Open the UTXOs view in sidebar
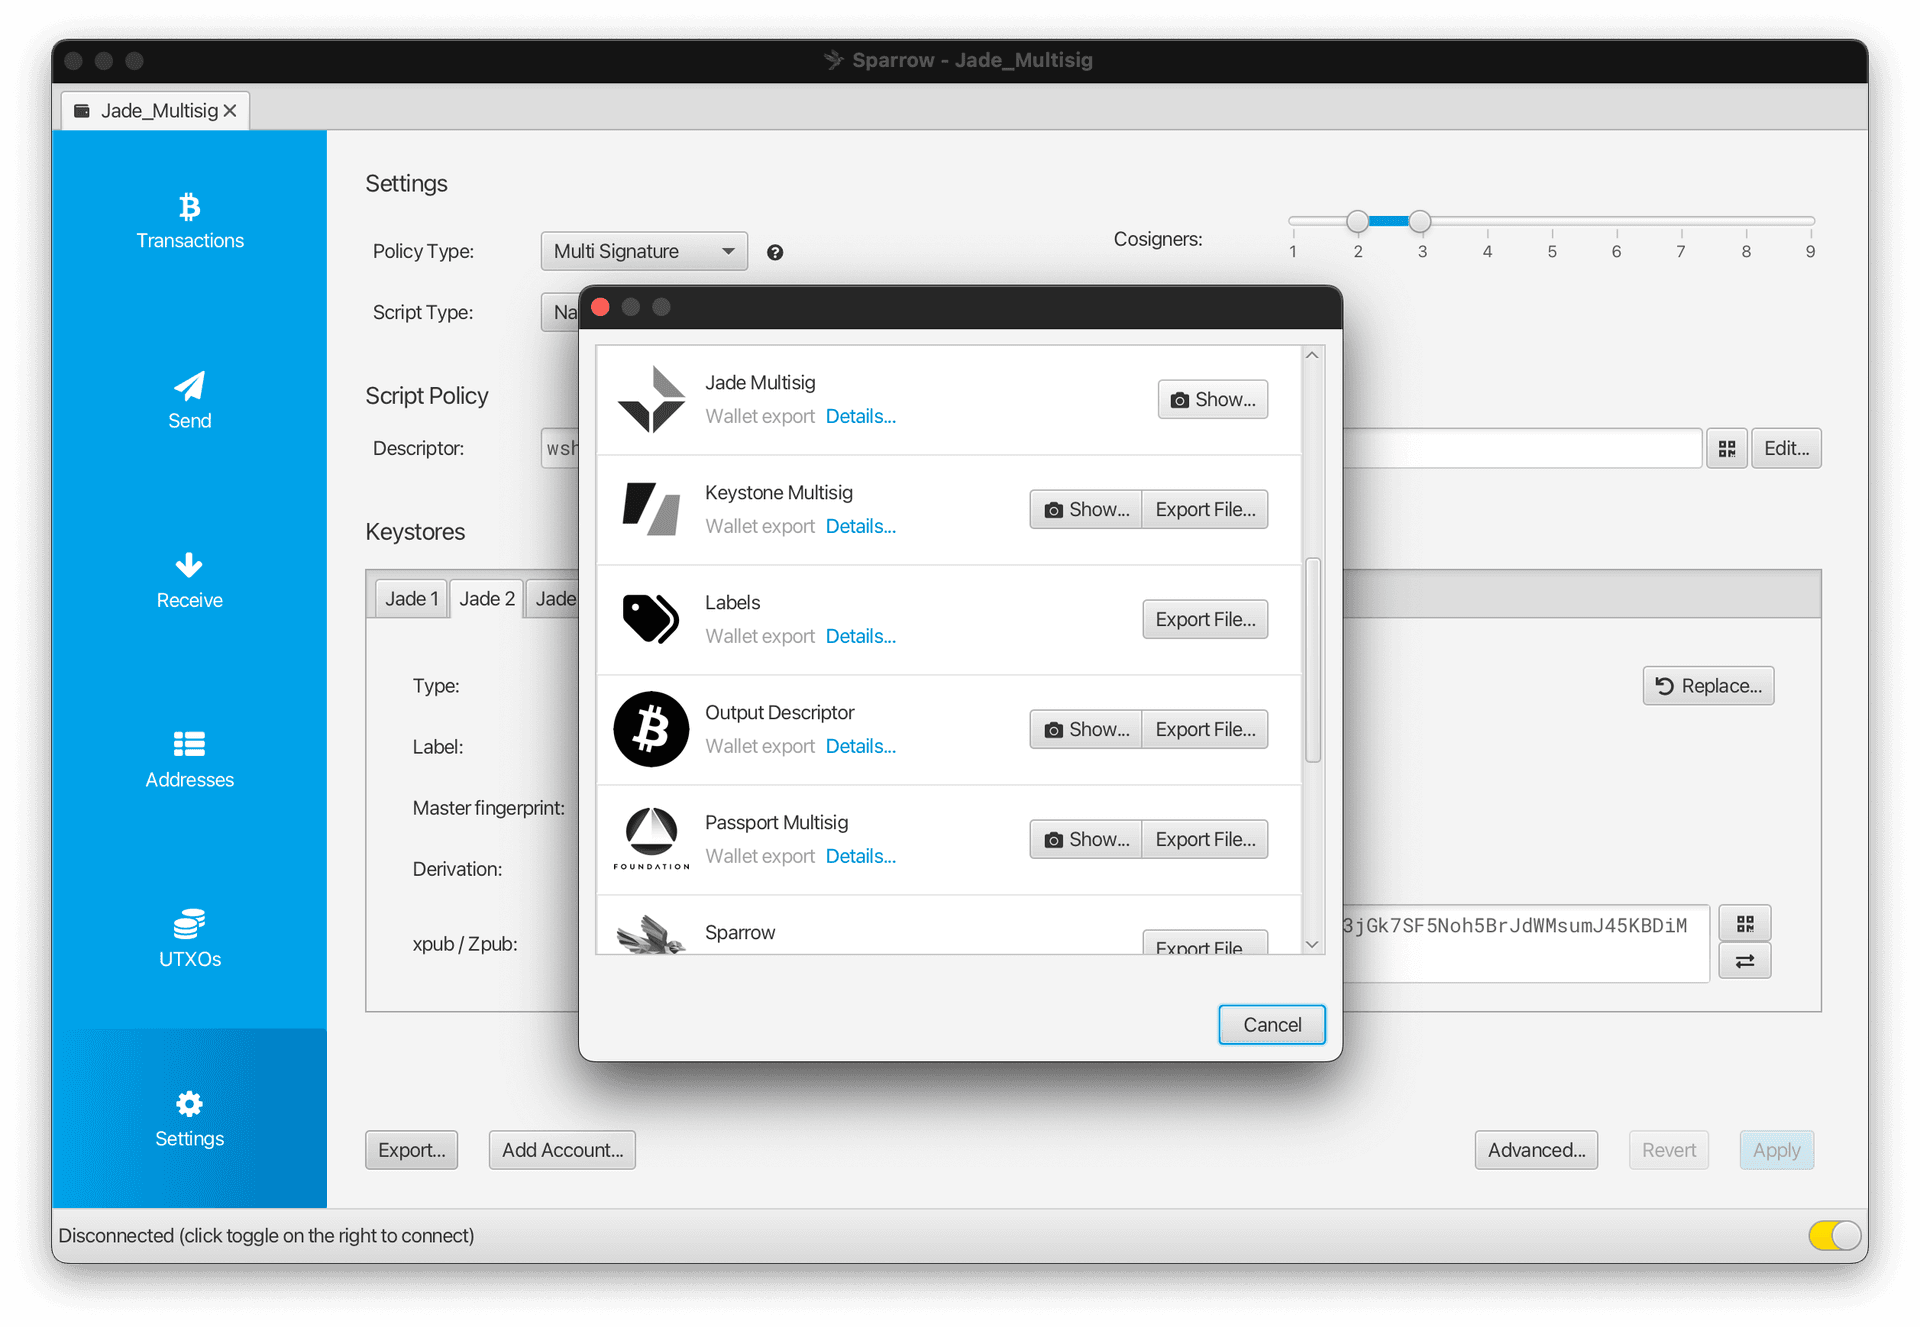Viewport: 1920px width, 1327px height. (x=189, y=939)
